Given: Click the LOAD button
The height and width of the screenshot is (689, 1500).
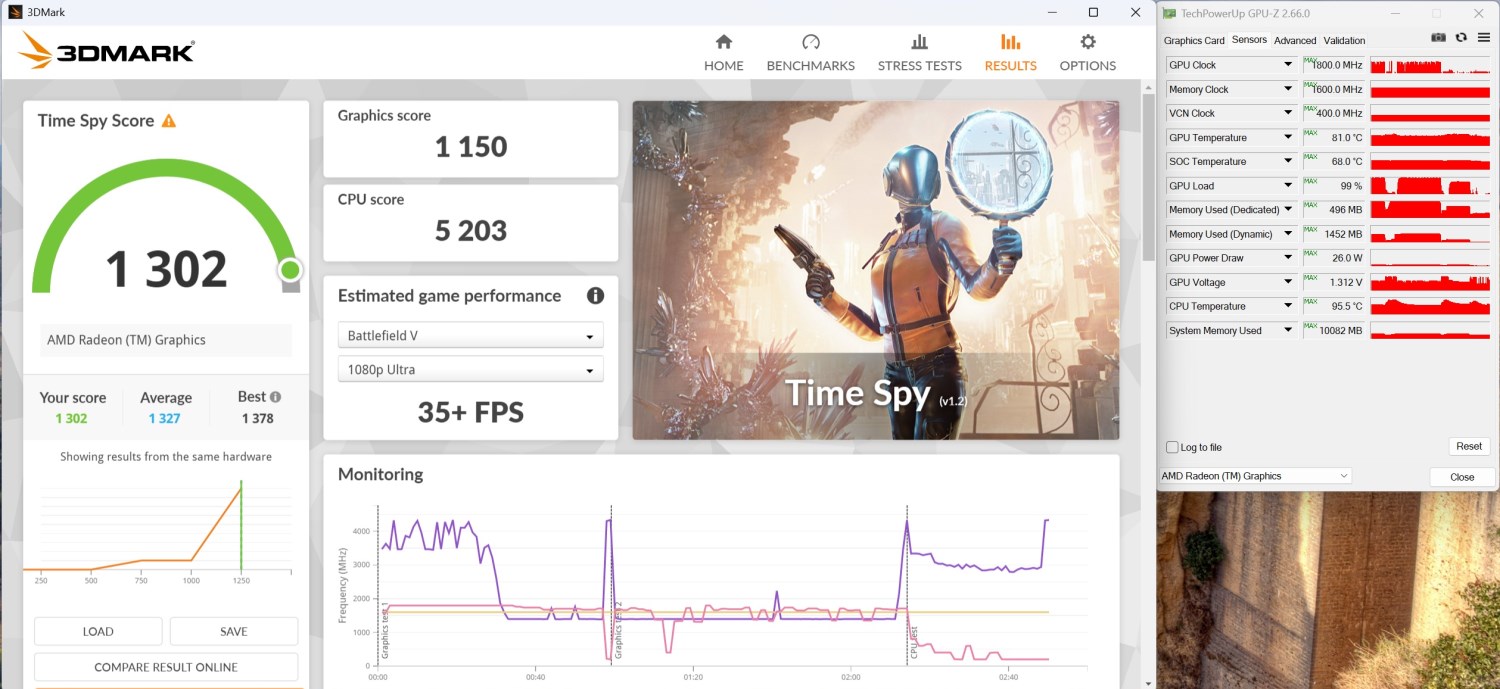Looking at the screenshot, I should [x=98, y=631].
